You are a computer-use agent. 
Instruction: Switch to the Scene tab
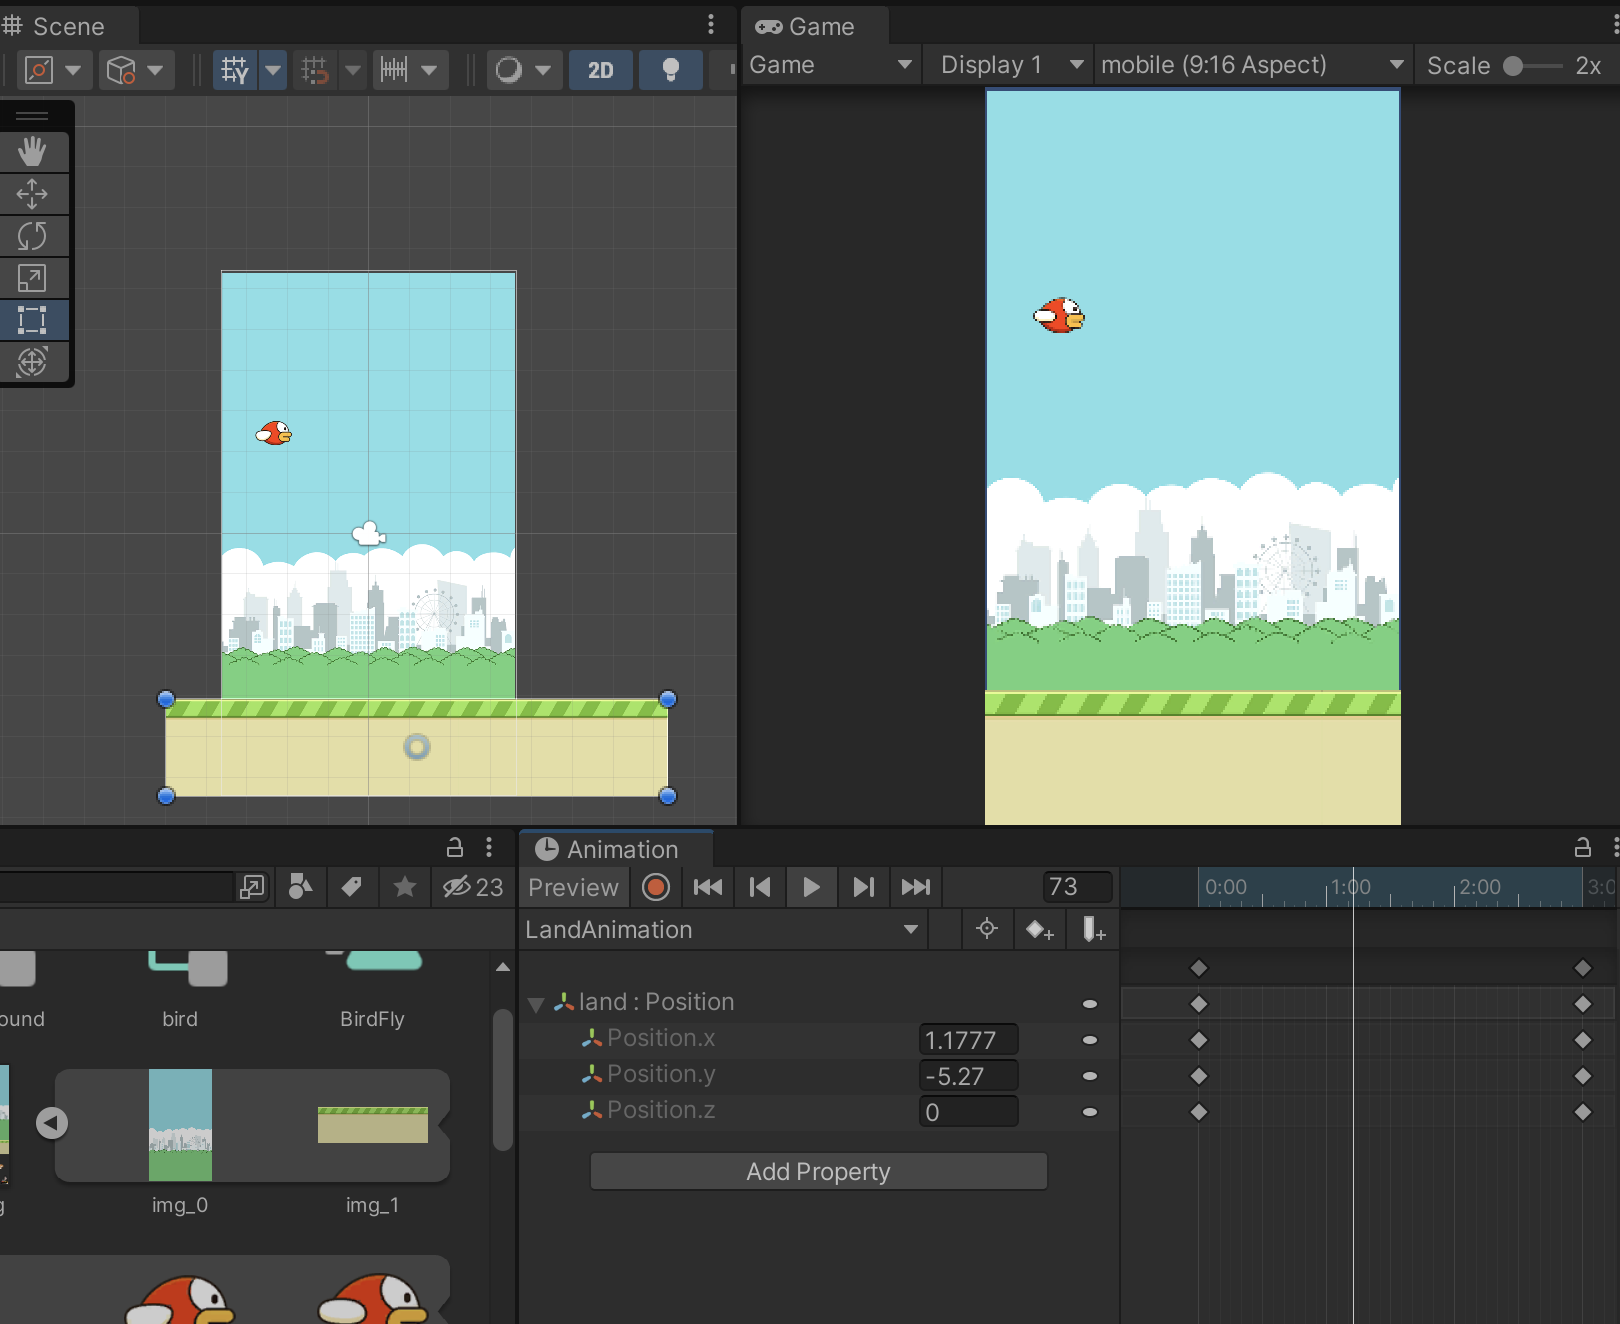(x=67, y=26)
